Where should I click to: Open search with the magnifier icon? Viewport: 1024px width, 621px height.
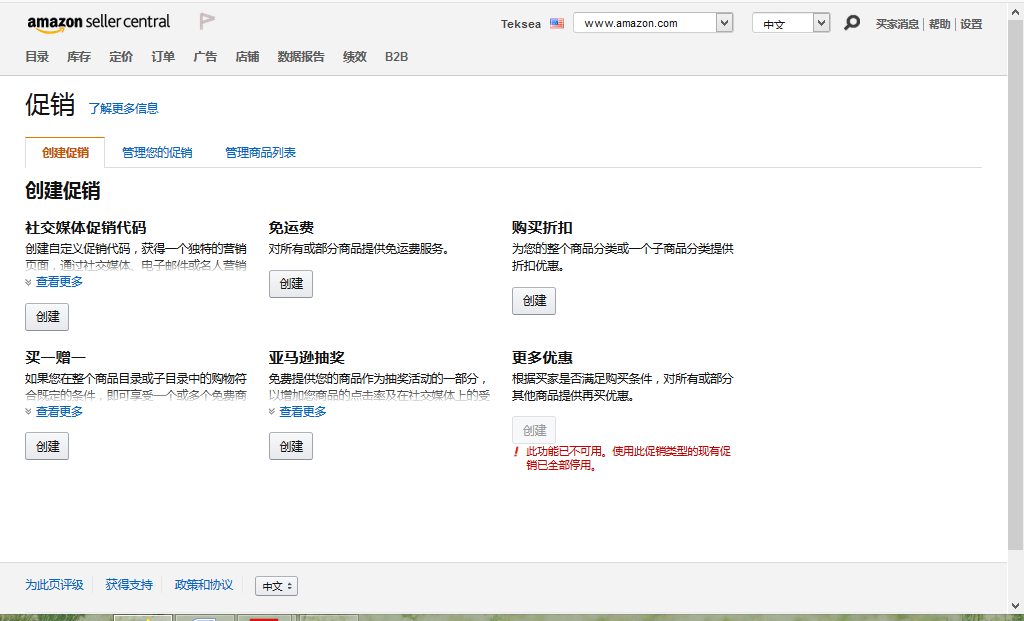pyautogui.click(x=852, y=23)
